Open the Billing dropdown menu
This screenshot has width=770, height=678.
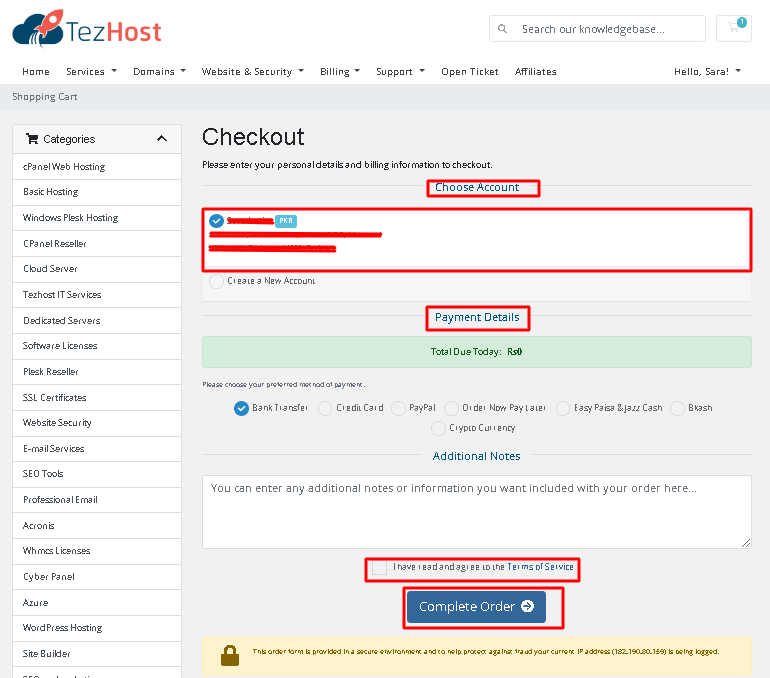pos(339,72)
